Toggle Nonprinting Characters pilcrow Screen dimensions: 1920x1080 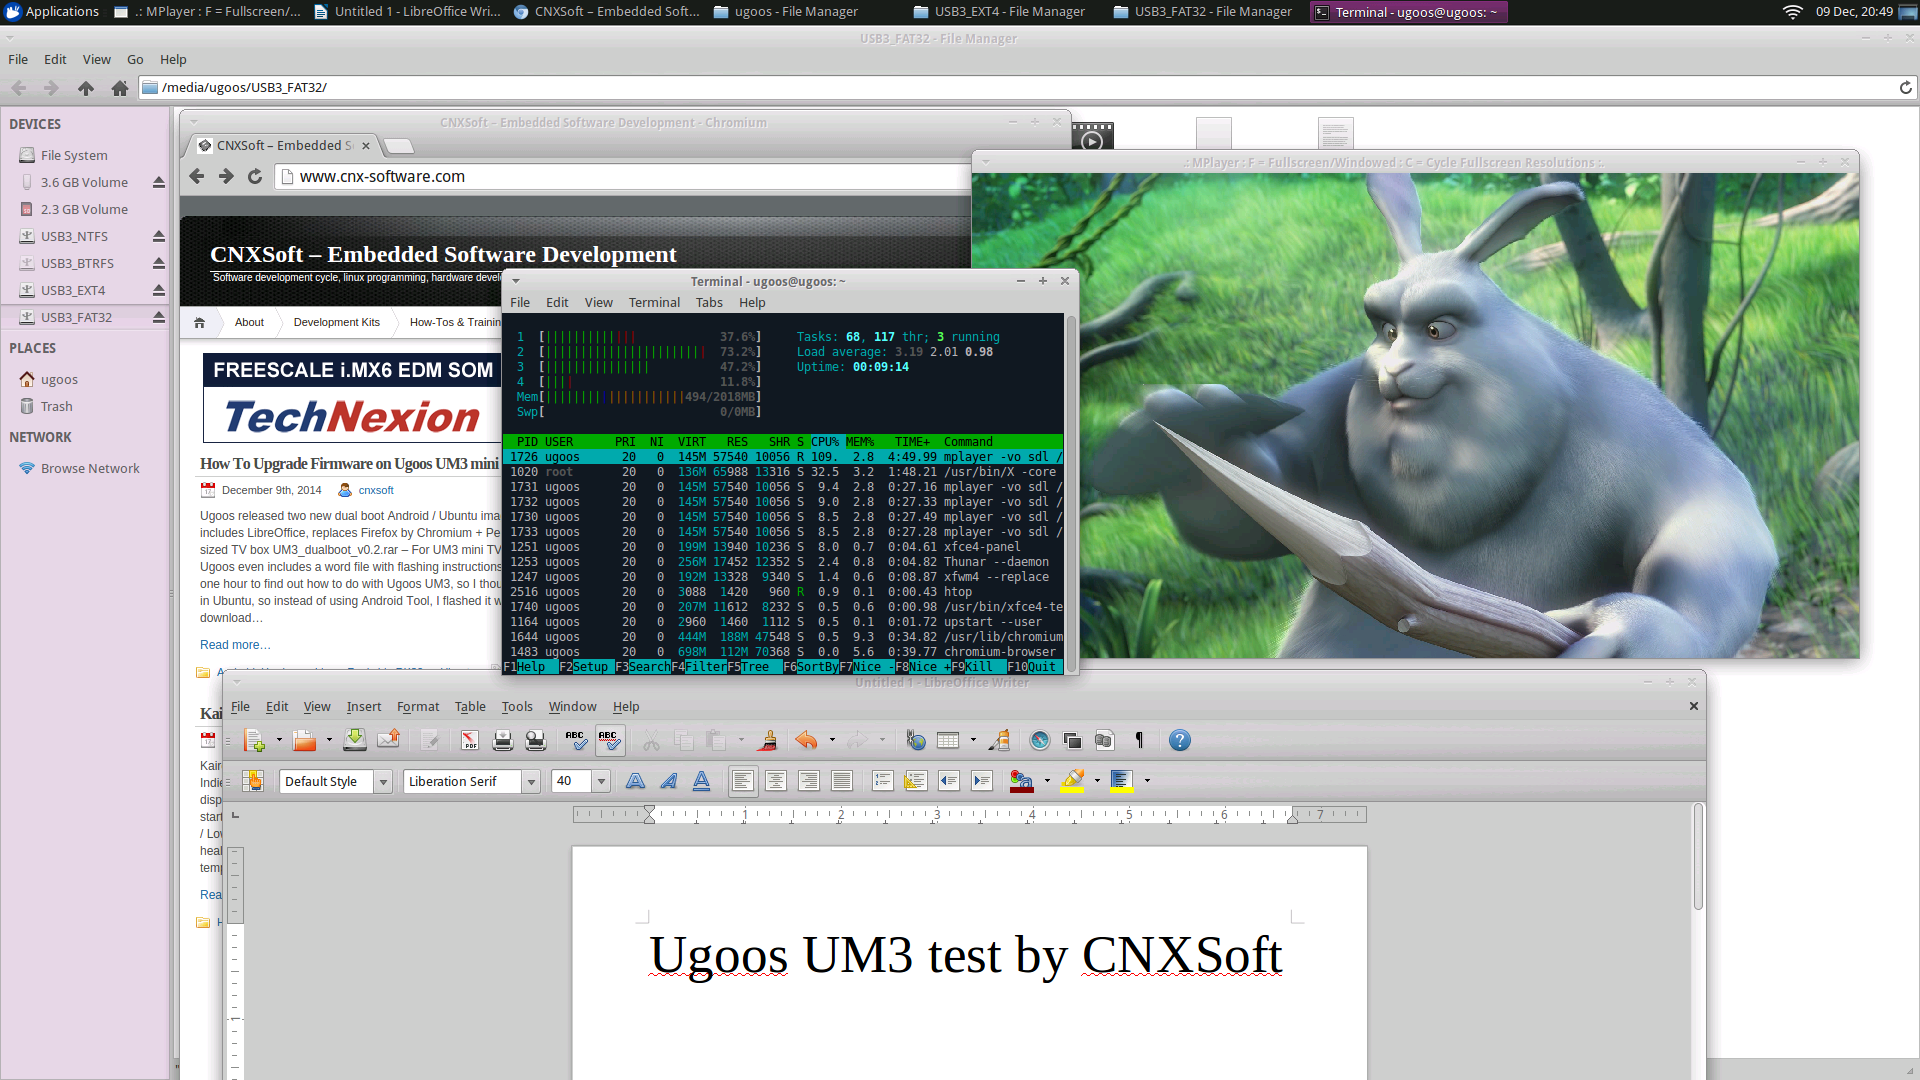1139,741
